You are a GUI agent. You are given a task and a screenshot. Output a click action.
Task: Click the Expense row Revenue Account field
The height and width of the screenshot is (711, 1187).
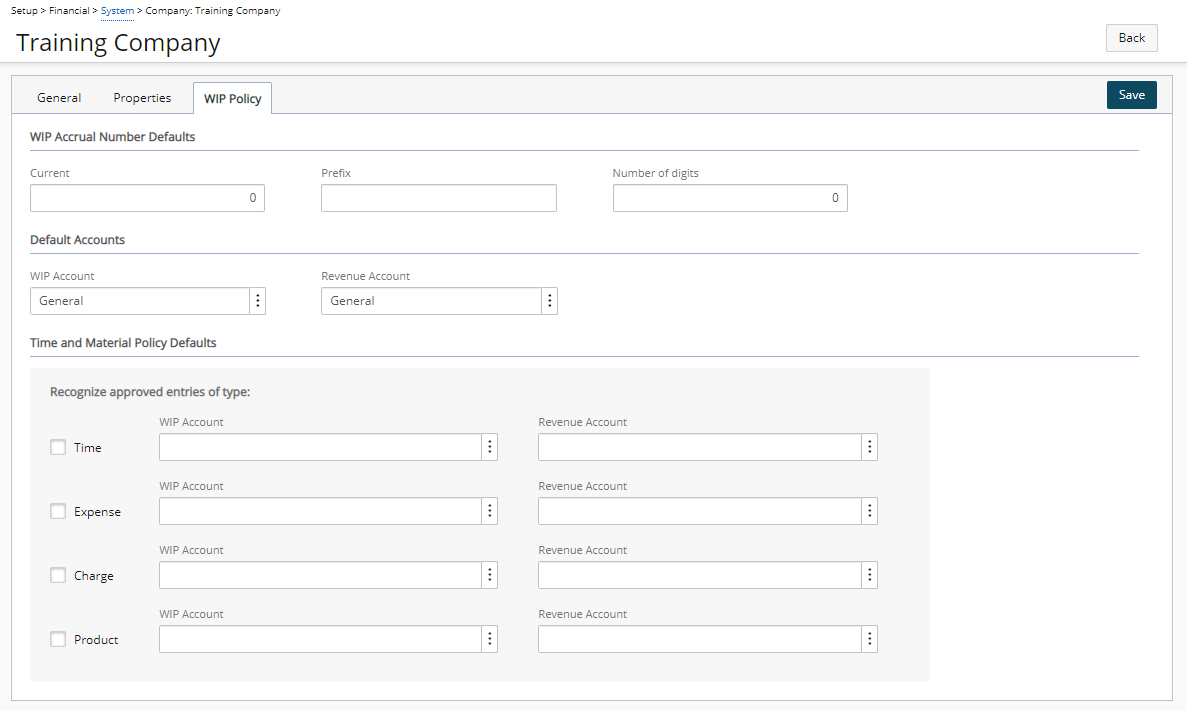pyautogui.click(x=700, y=511)
